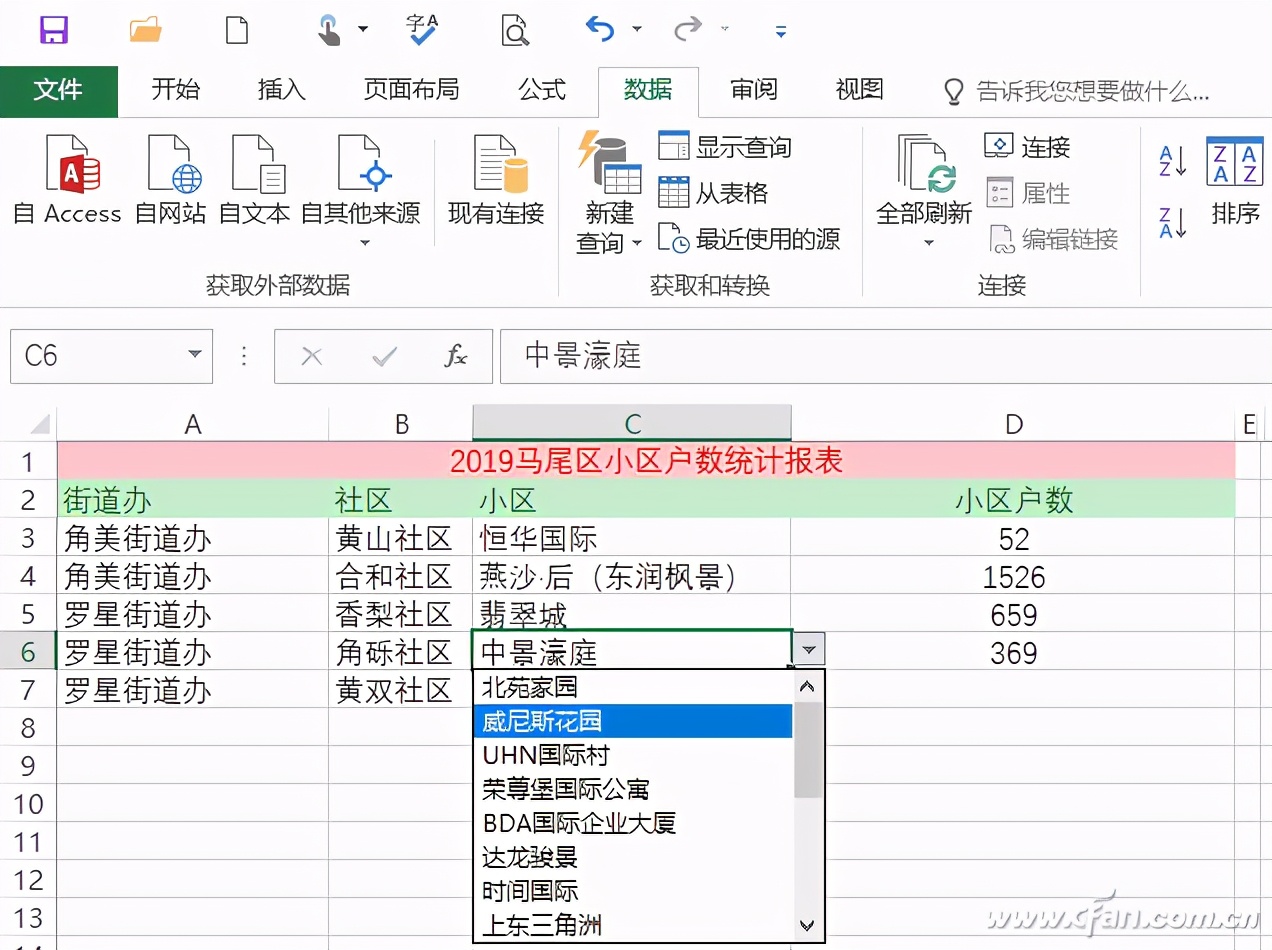The width and height of the screenshot is (1272, 950).
Task: Open print preview icon
Action: 515,29
